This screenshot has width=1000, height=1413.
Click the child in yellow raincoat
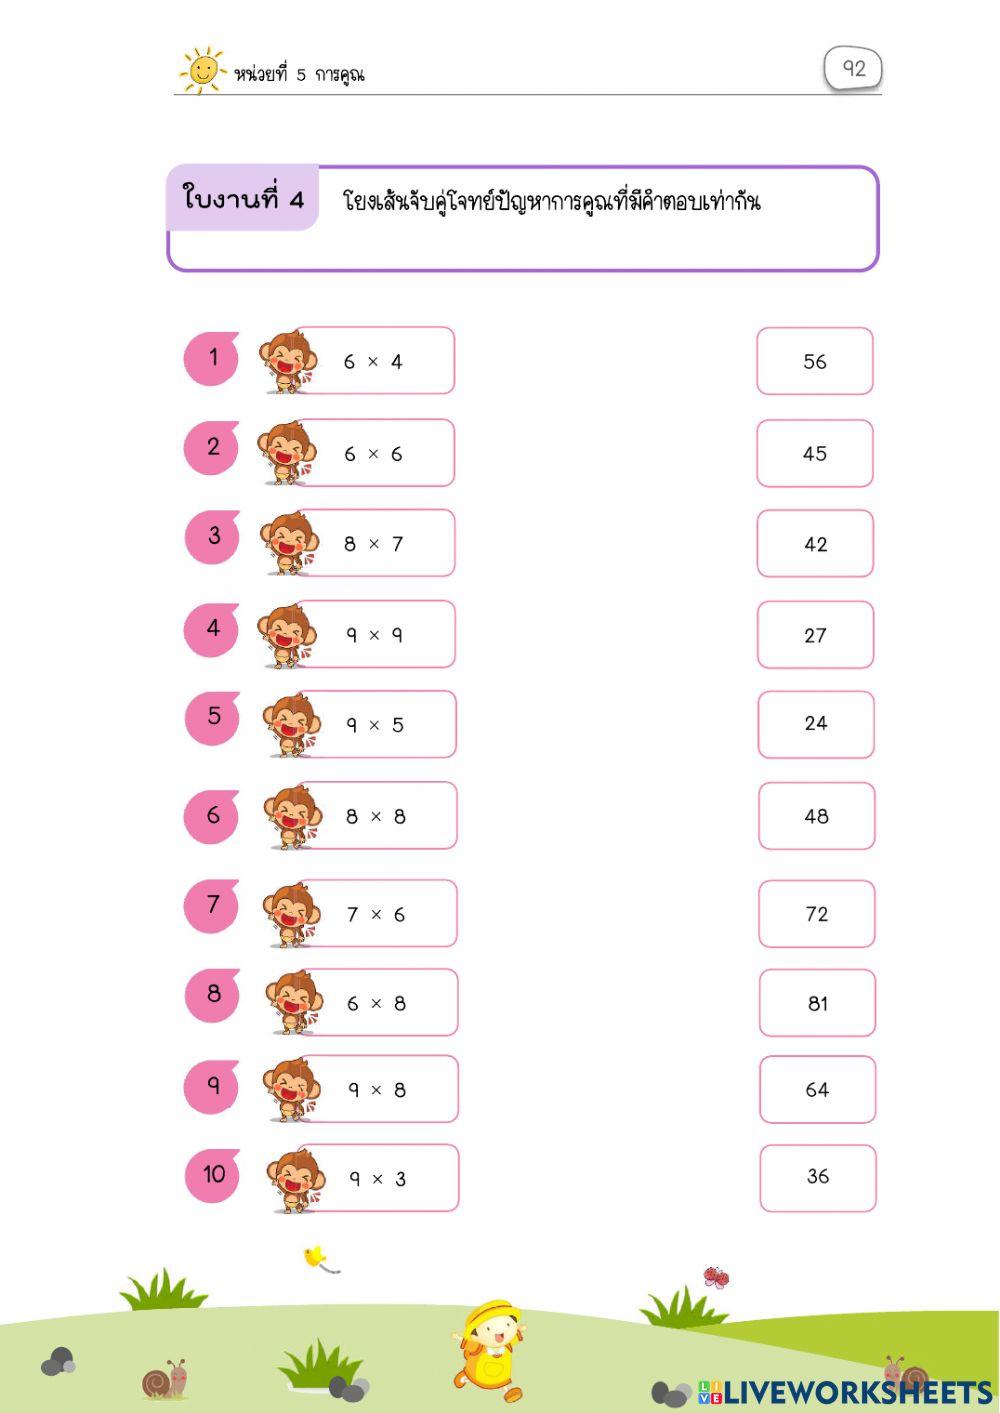(490, 1345)
